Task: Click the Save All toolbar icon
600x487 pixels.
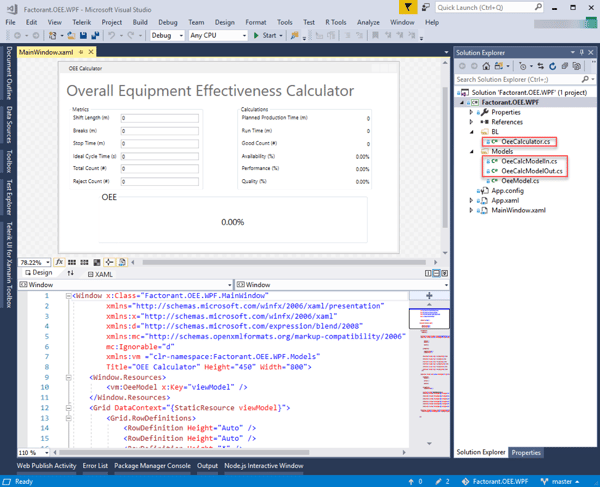Action: (95, 36)
